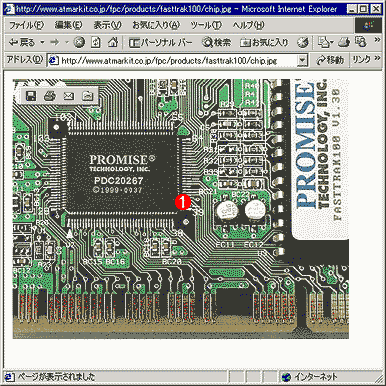Expand the address bar dropdown list

[302, 60]
